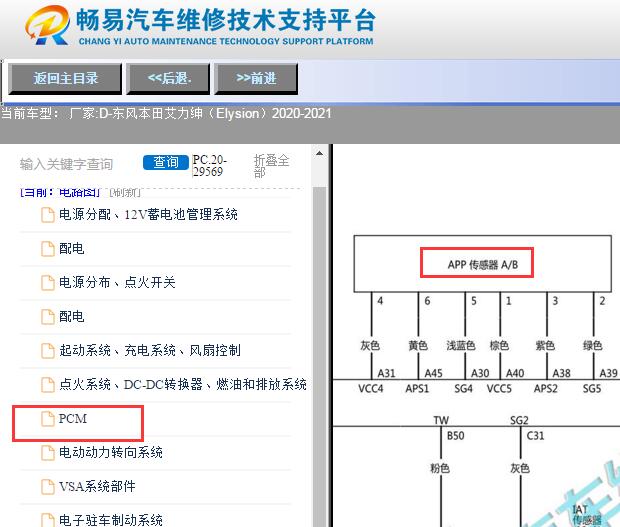Click the APS1 pin label in diagram

pos(417,389)
